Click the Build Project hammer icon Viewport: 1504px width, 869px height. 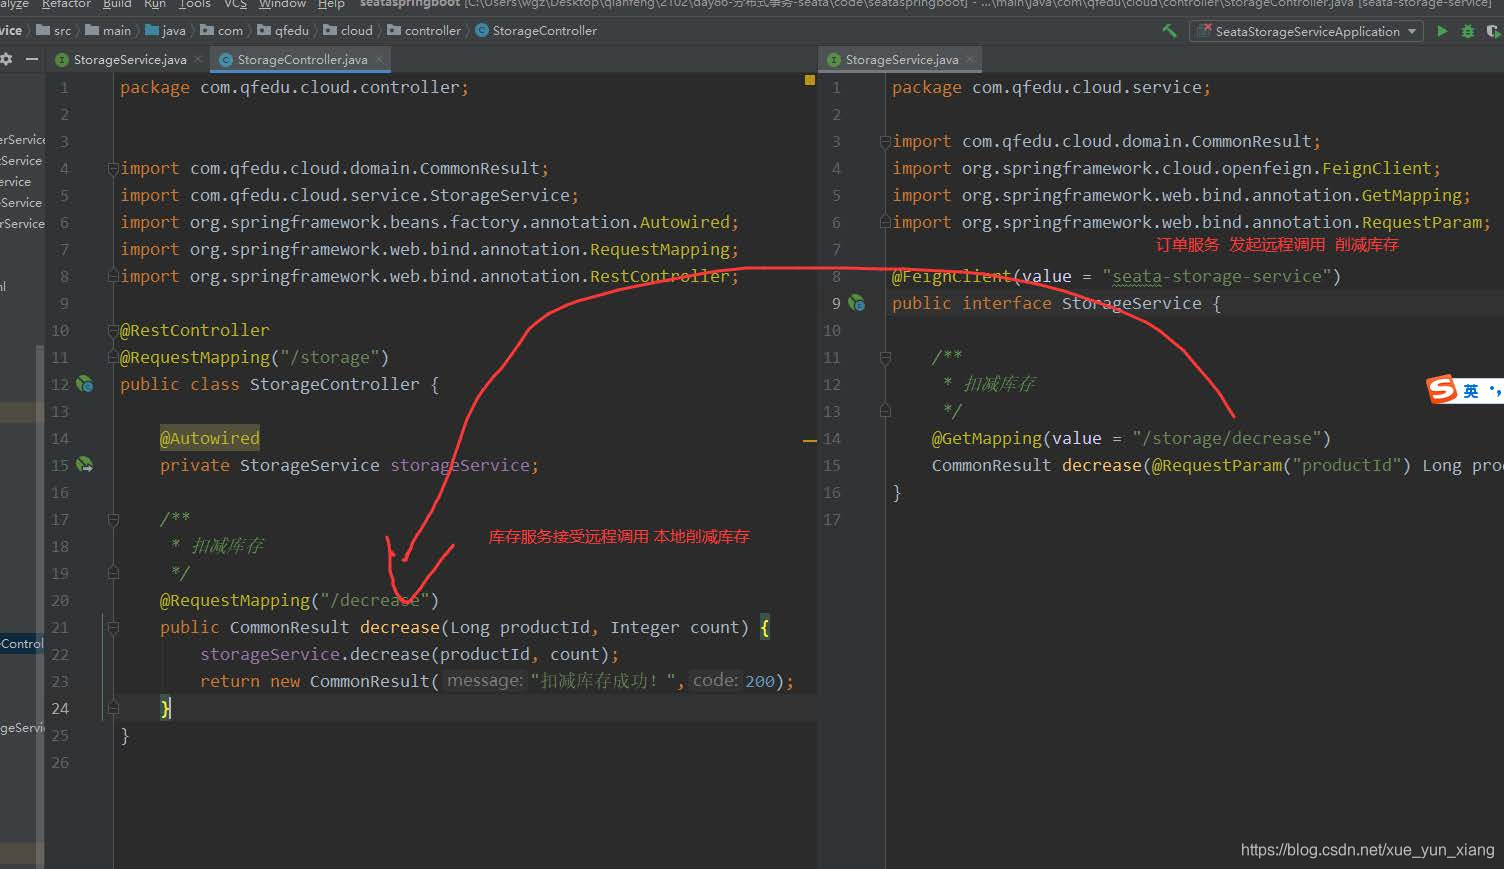(x=1169, y=31)
